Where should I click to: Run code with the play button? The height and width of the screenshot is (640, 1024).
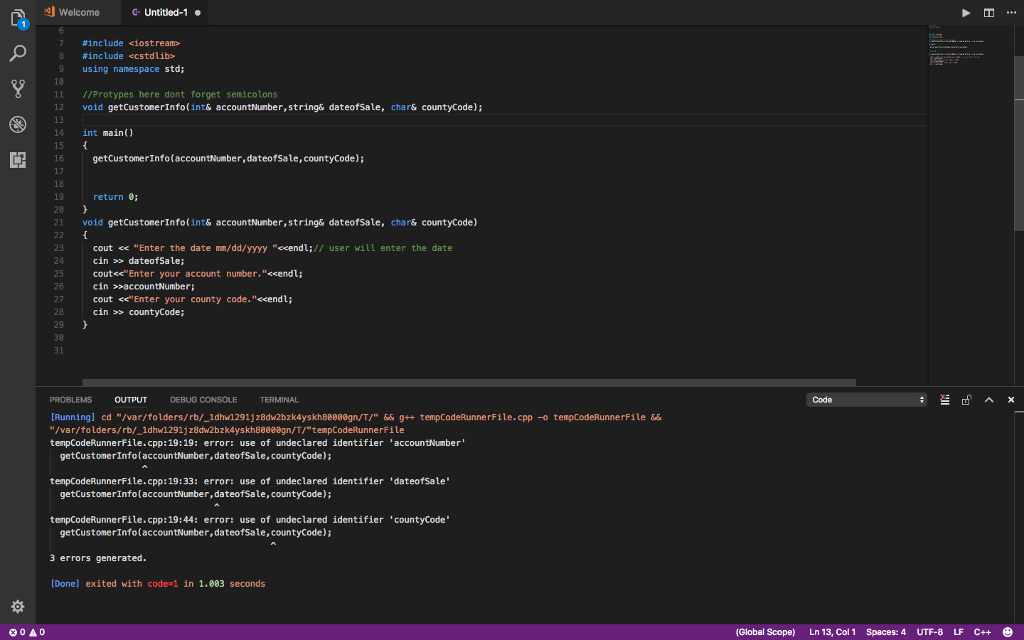[965, 12]
